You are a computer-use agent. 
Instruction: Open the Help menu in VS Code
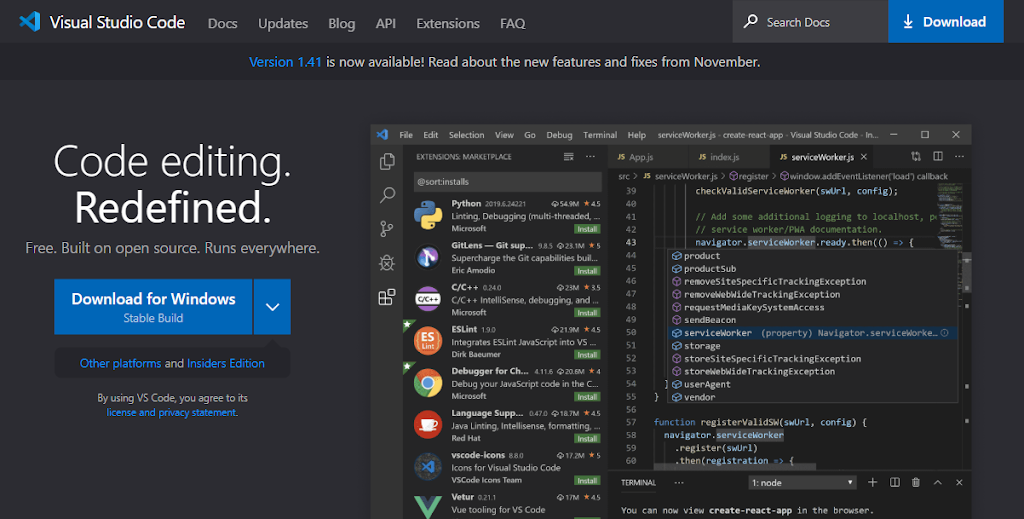pos(637,135)
